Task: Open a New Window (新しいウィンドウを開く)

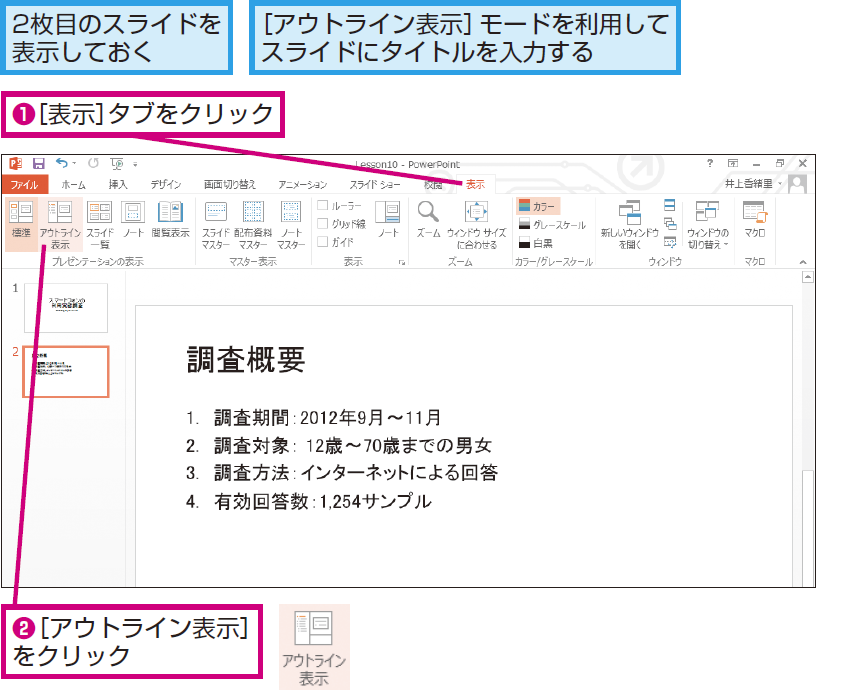Action: (x=630, y=225)
